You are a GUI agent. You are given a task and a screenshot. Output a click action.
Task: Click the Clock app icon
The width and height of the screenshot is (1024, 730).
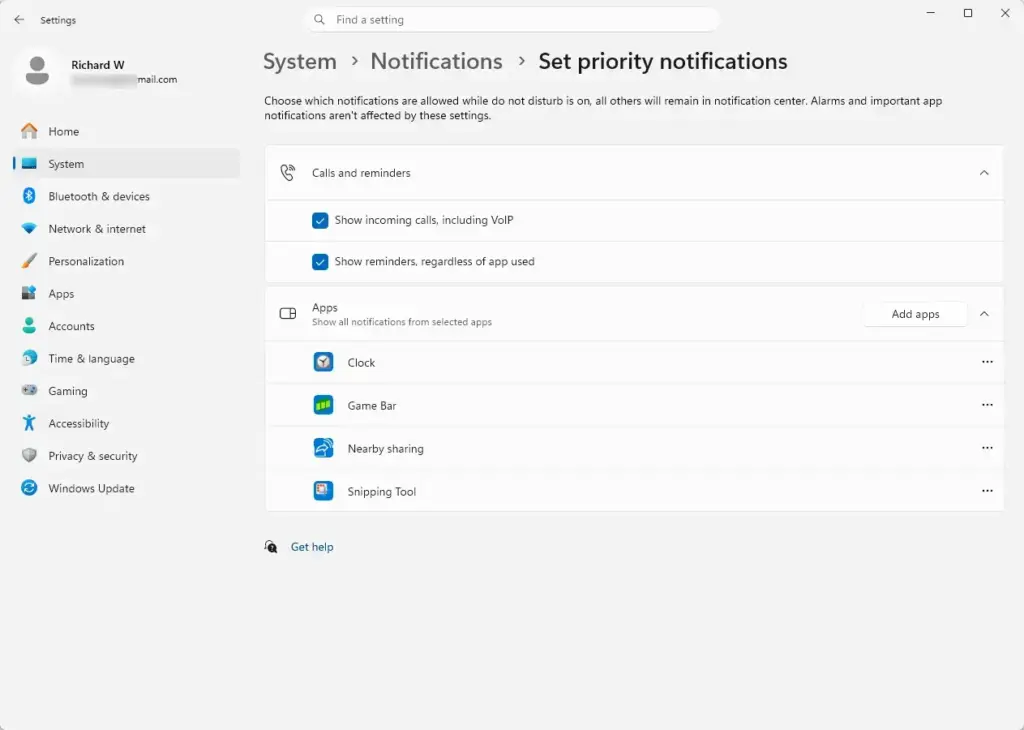[x=323, y=362]
